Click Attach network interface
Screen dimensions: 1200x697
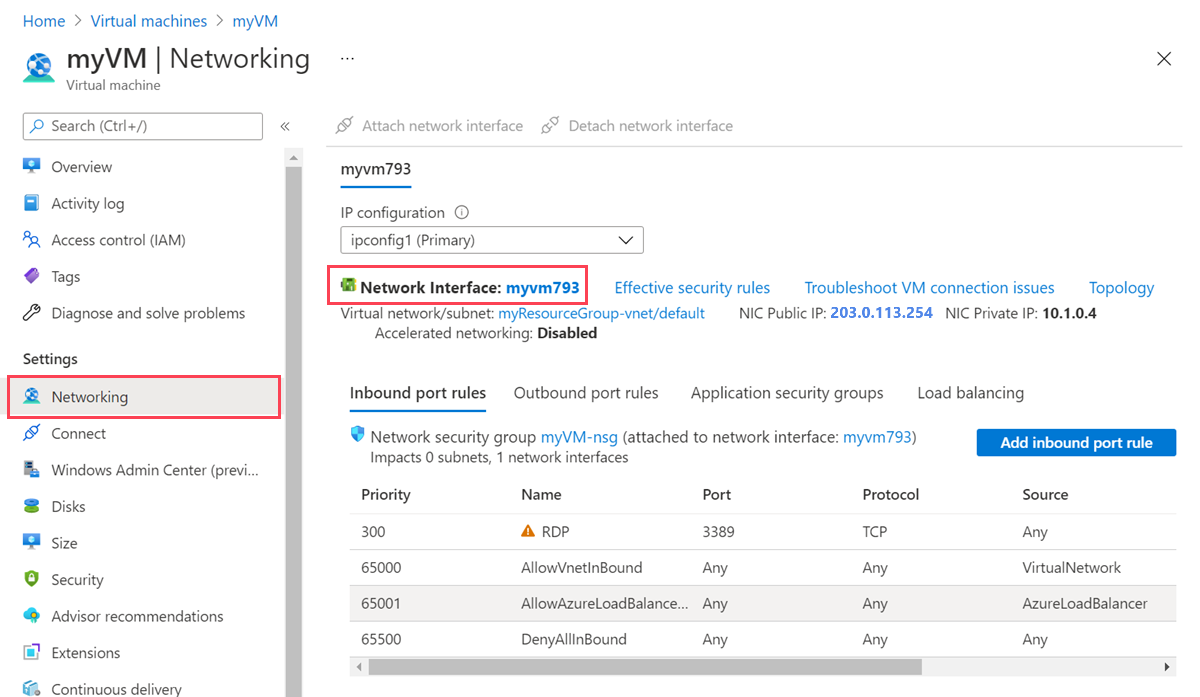pyautogui.click(x=430, y=126)
